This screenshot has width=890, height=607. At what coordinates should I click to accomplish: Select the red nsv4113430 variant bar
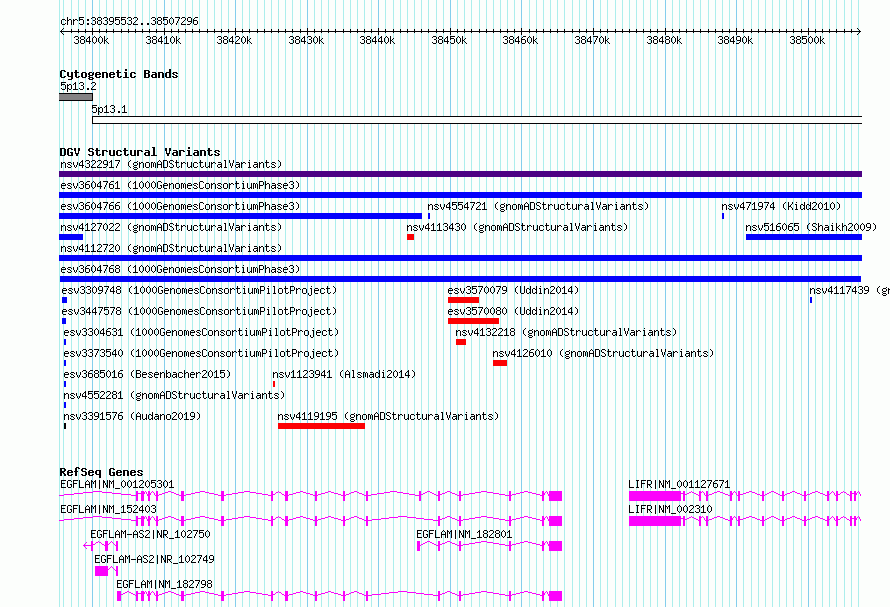tap(410, 237)
